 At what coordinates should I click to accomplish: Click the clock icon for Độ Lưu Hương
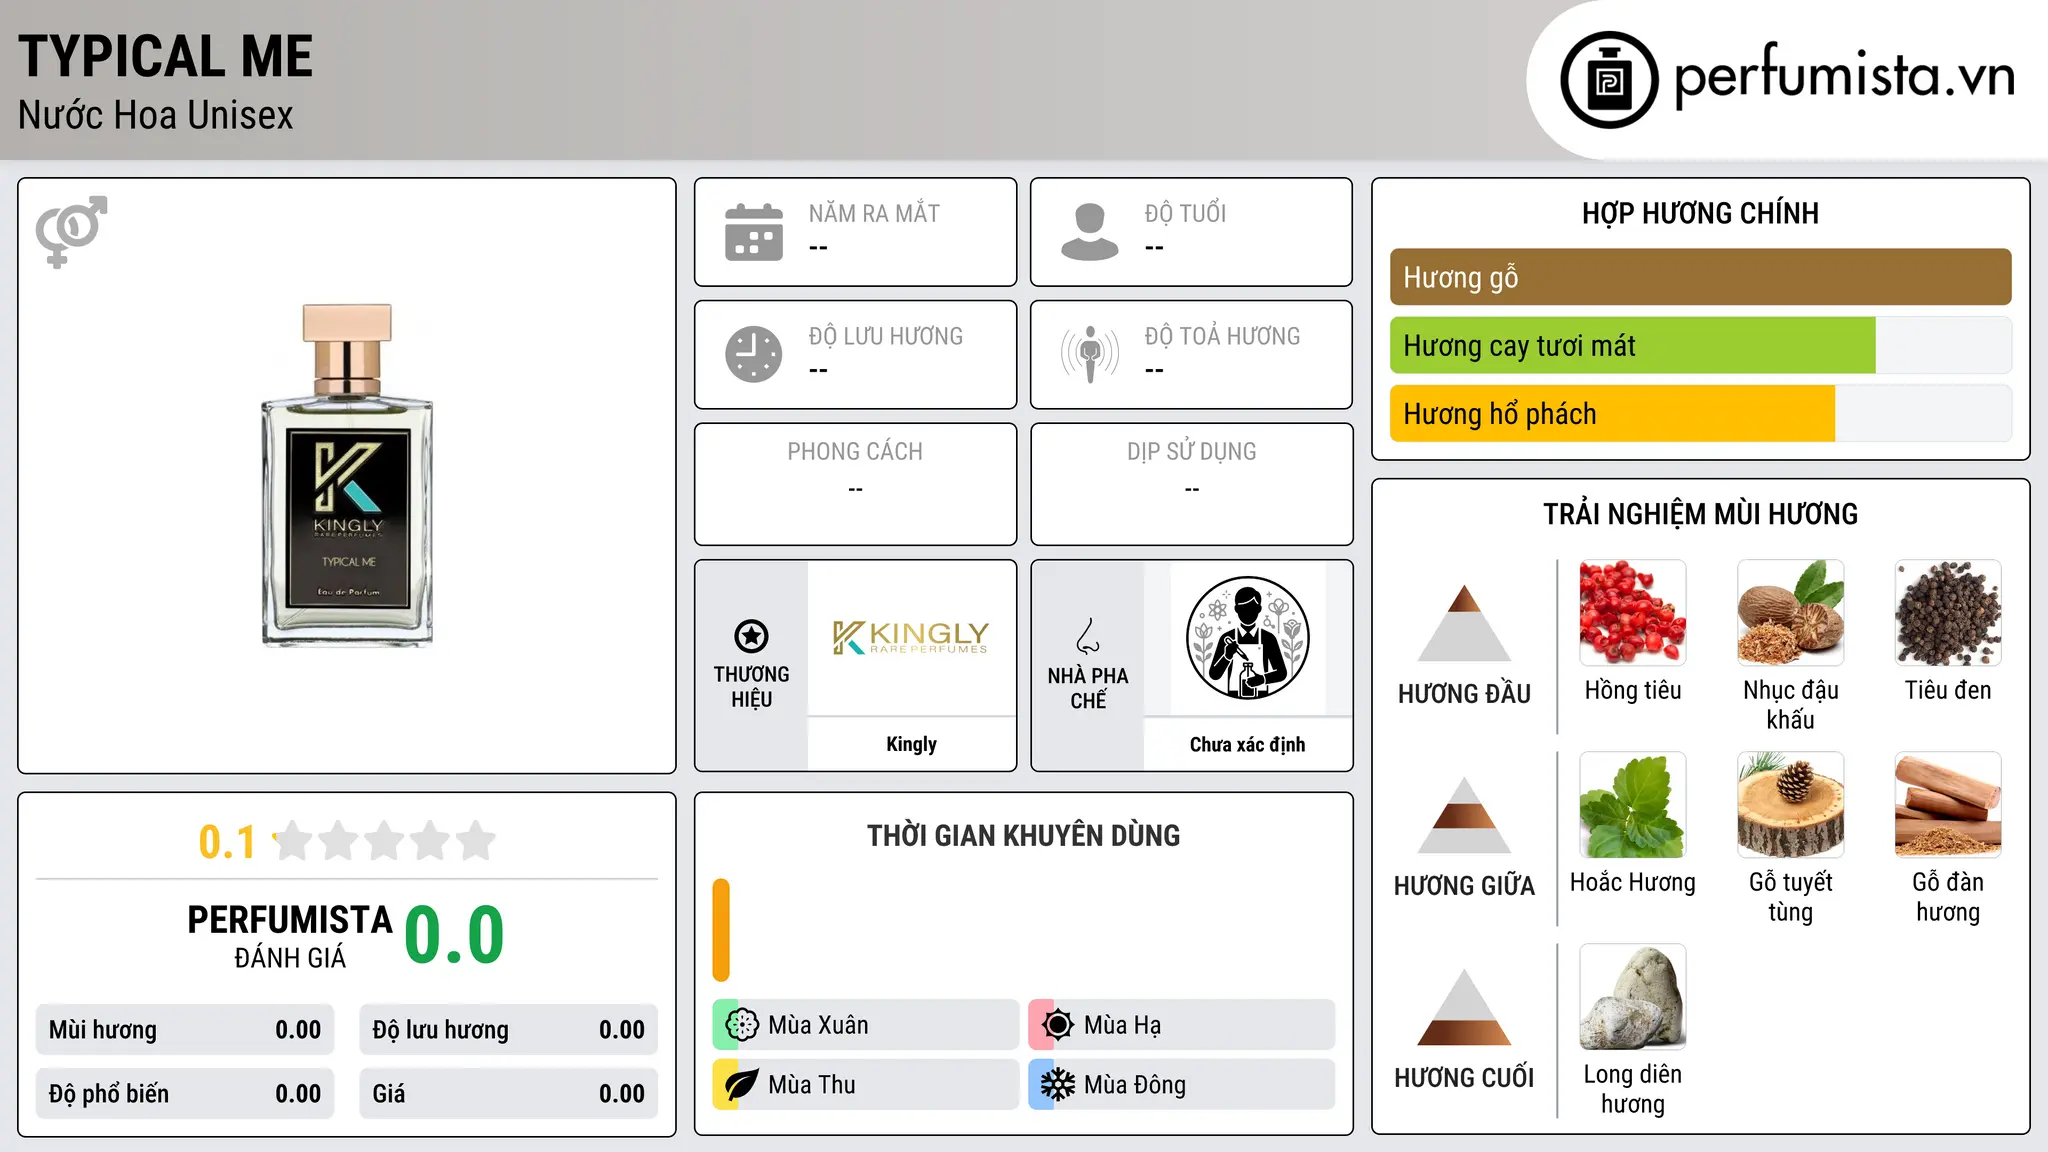pyautogui.click(x=754, y=354)
